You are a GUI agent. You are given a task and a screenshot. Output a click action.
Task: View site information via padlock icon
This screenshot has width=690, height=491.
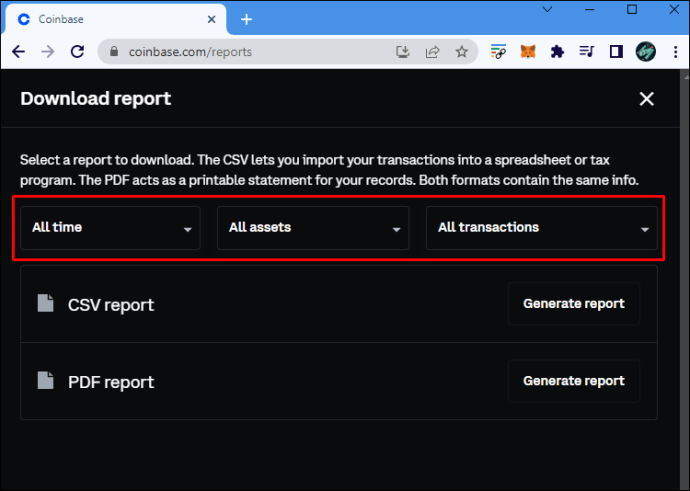click(114, 51)
